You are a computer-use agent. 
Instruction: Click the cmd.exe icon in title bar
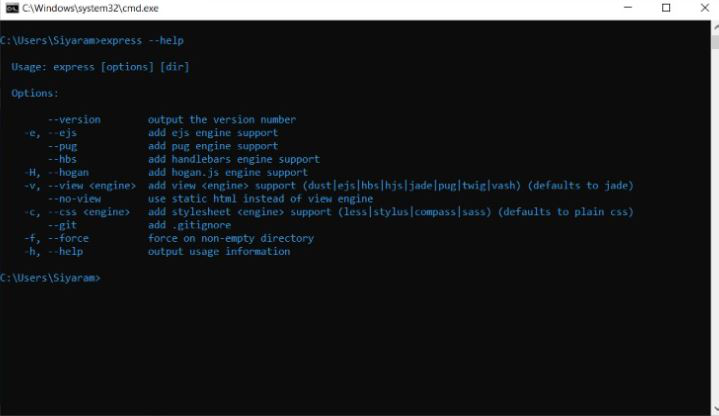(10, 8)
